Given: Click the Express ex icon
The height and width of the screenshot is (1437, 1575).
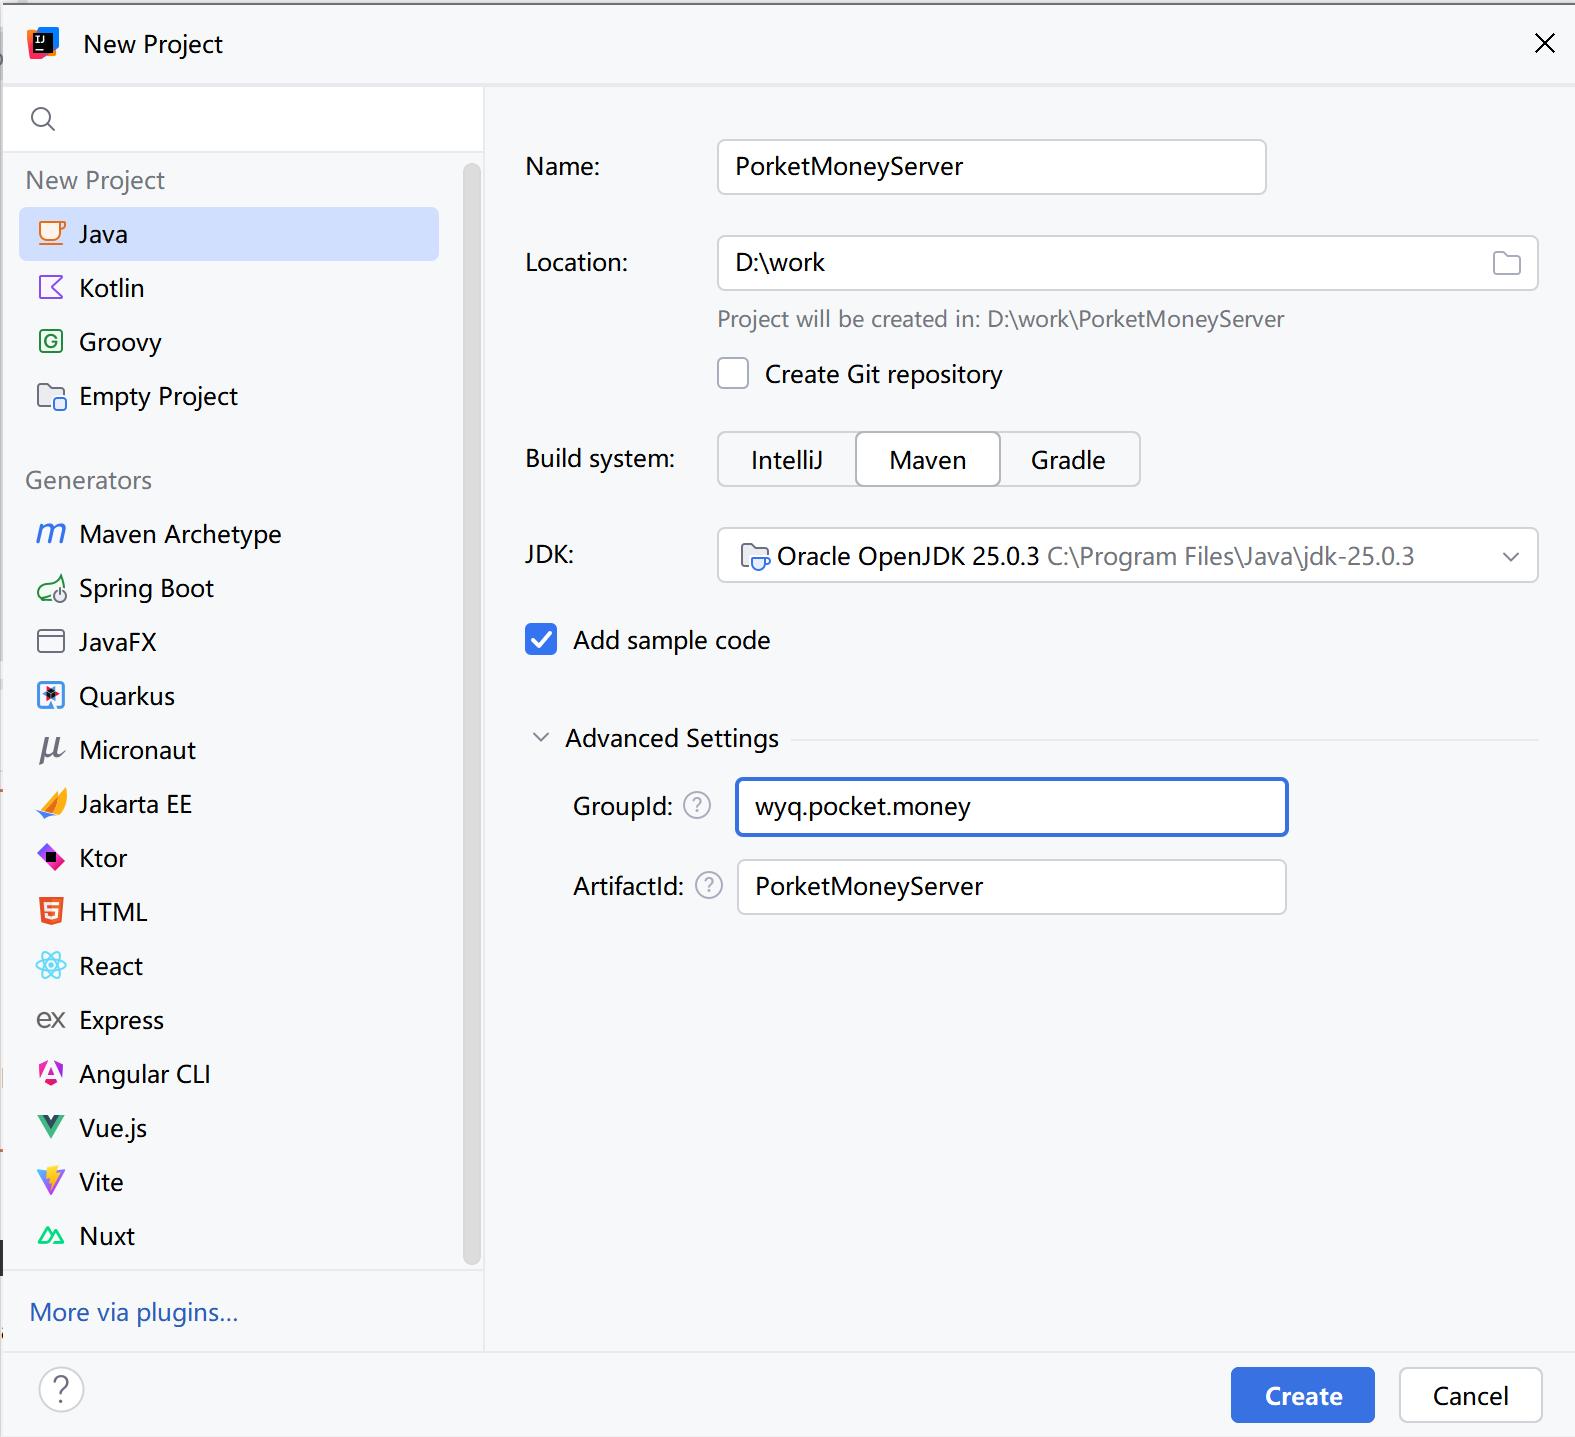Looking at the screenshot, I should pos(51,1019).
